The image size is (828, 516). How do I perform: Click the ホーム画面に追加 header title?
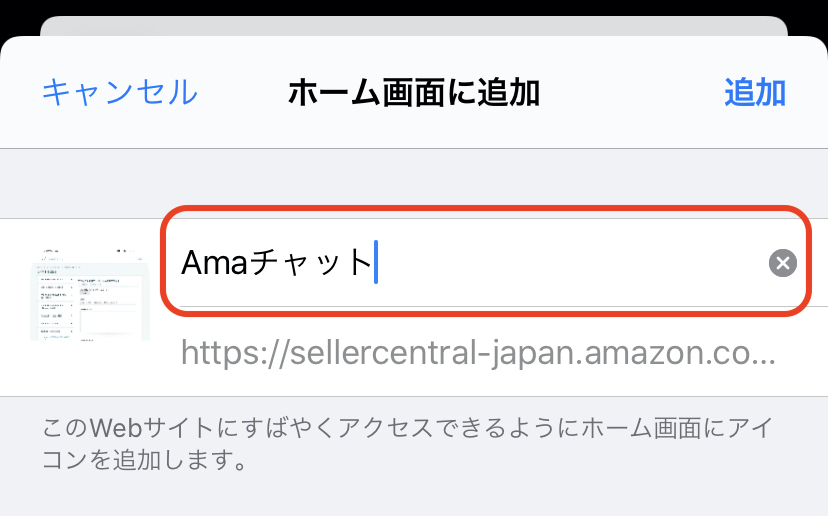(x=413, y=93)
